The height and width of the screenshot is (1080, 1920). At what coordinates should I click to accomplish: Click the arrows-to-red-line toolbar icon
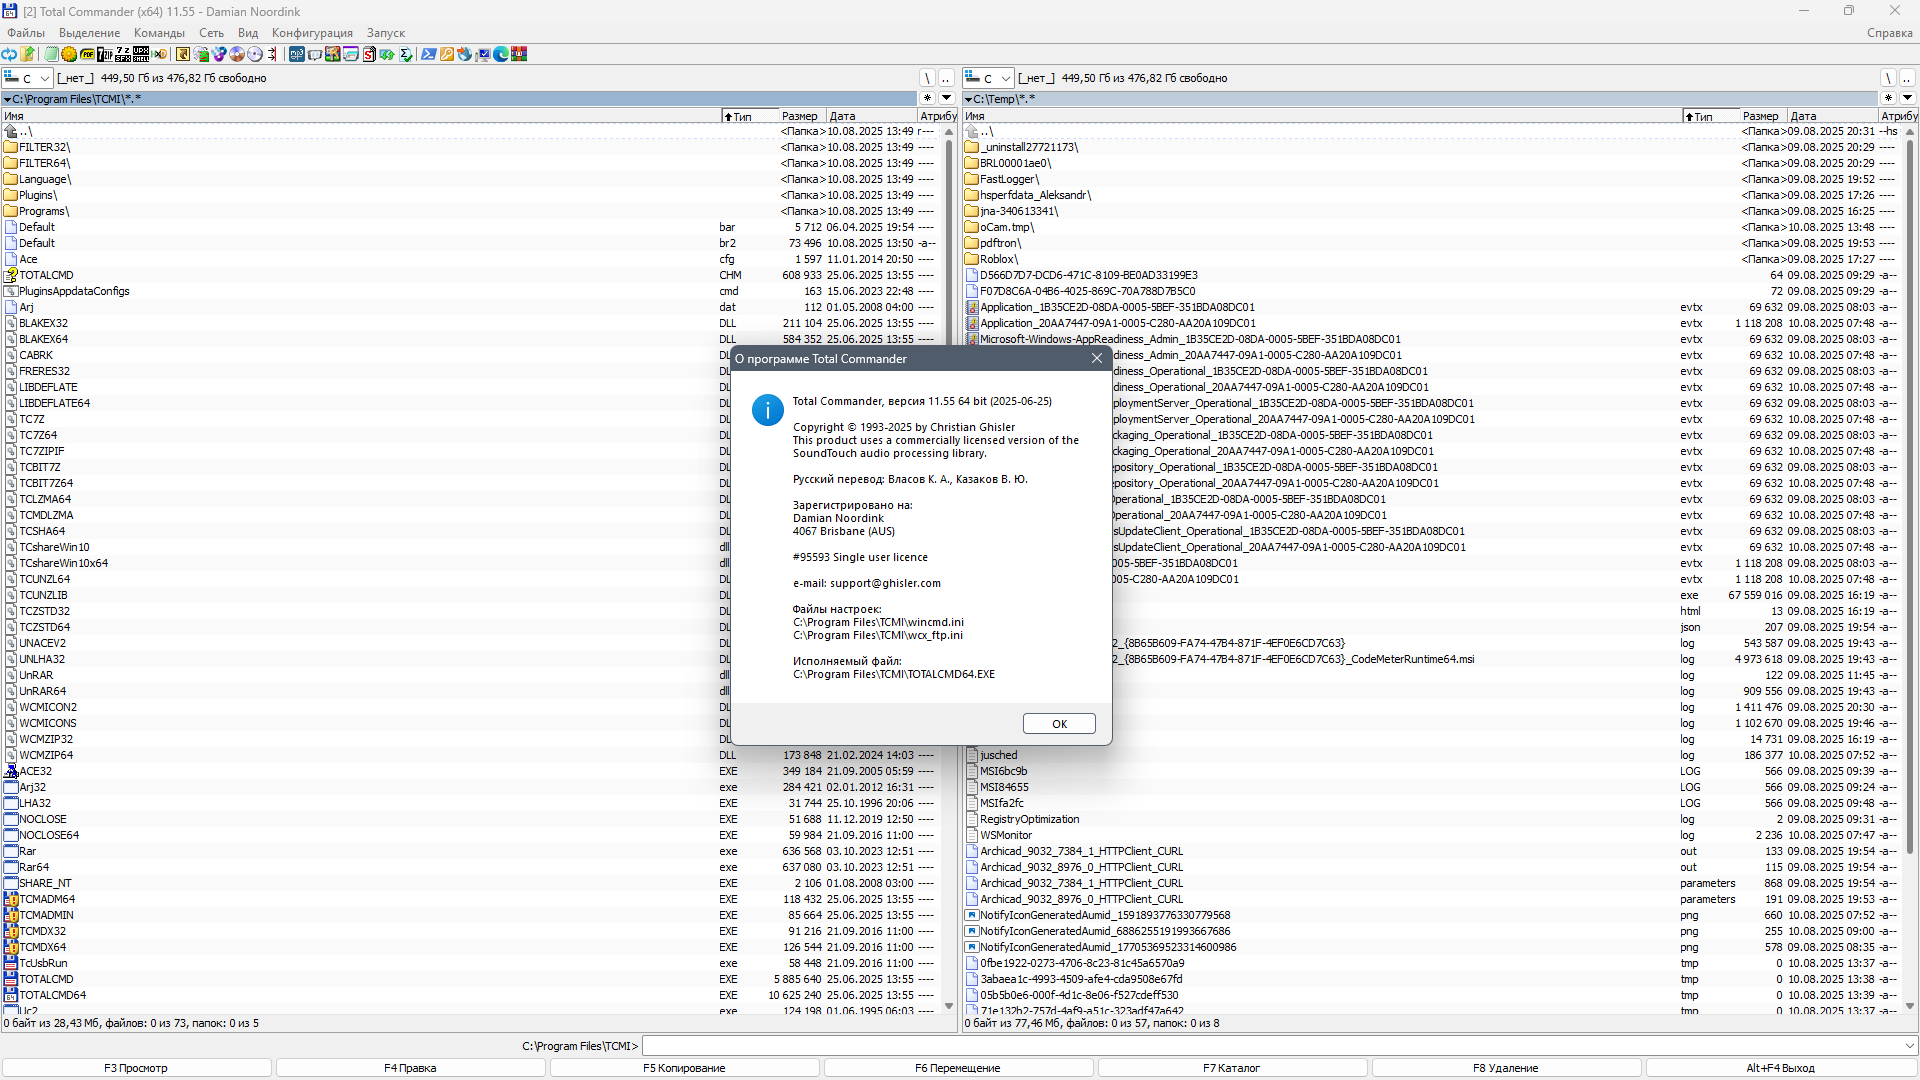273,54
